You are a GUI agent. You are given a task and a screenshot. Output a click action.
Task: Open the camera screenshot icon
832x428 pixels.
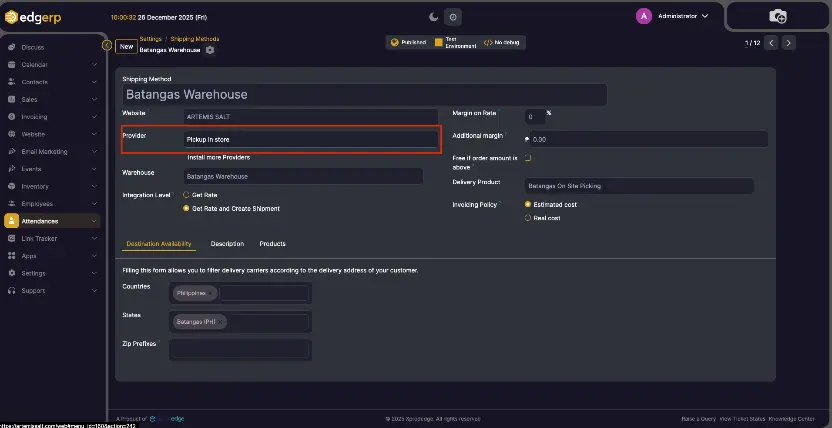(777, 16)
